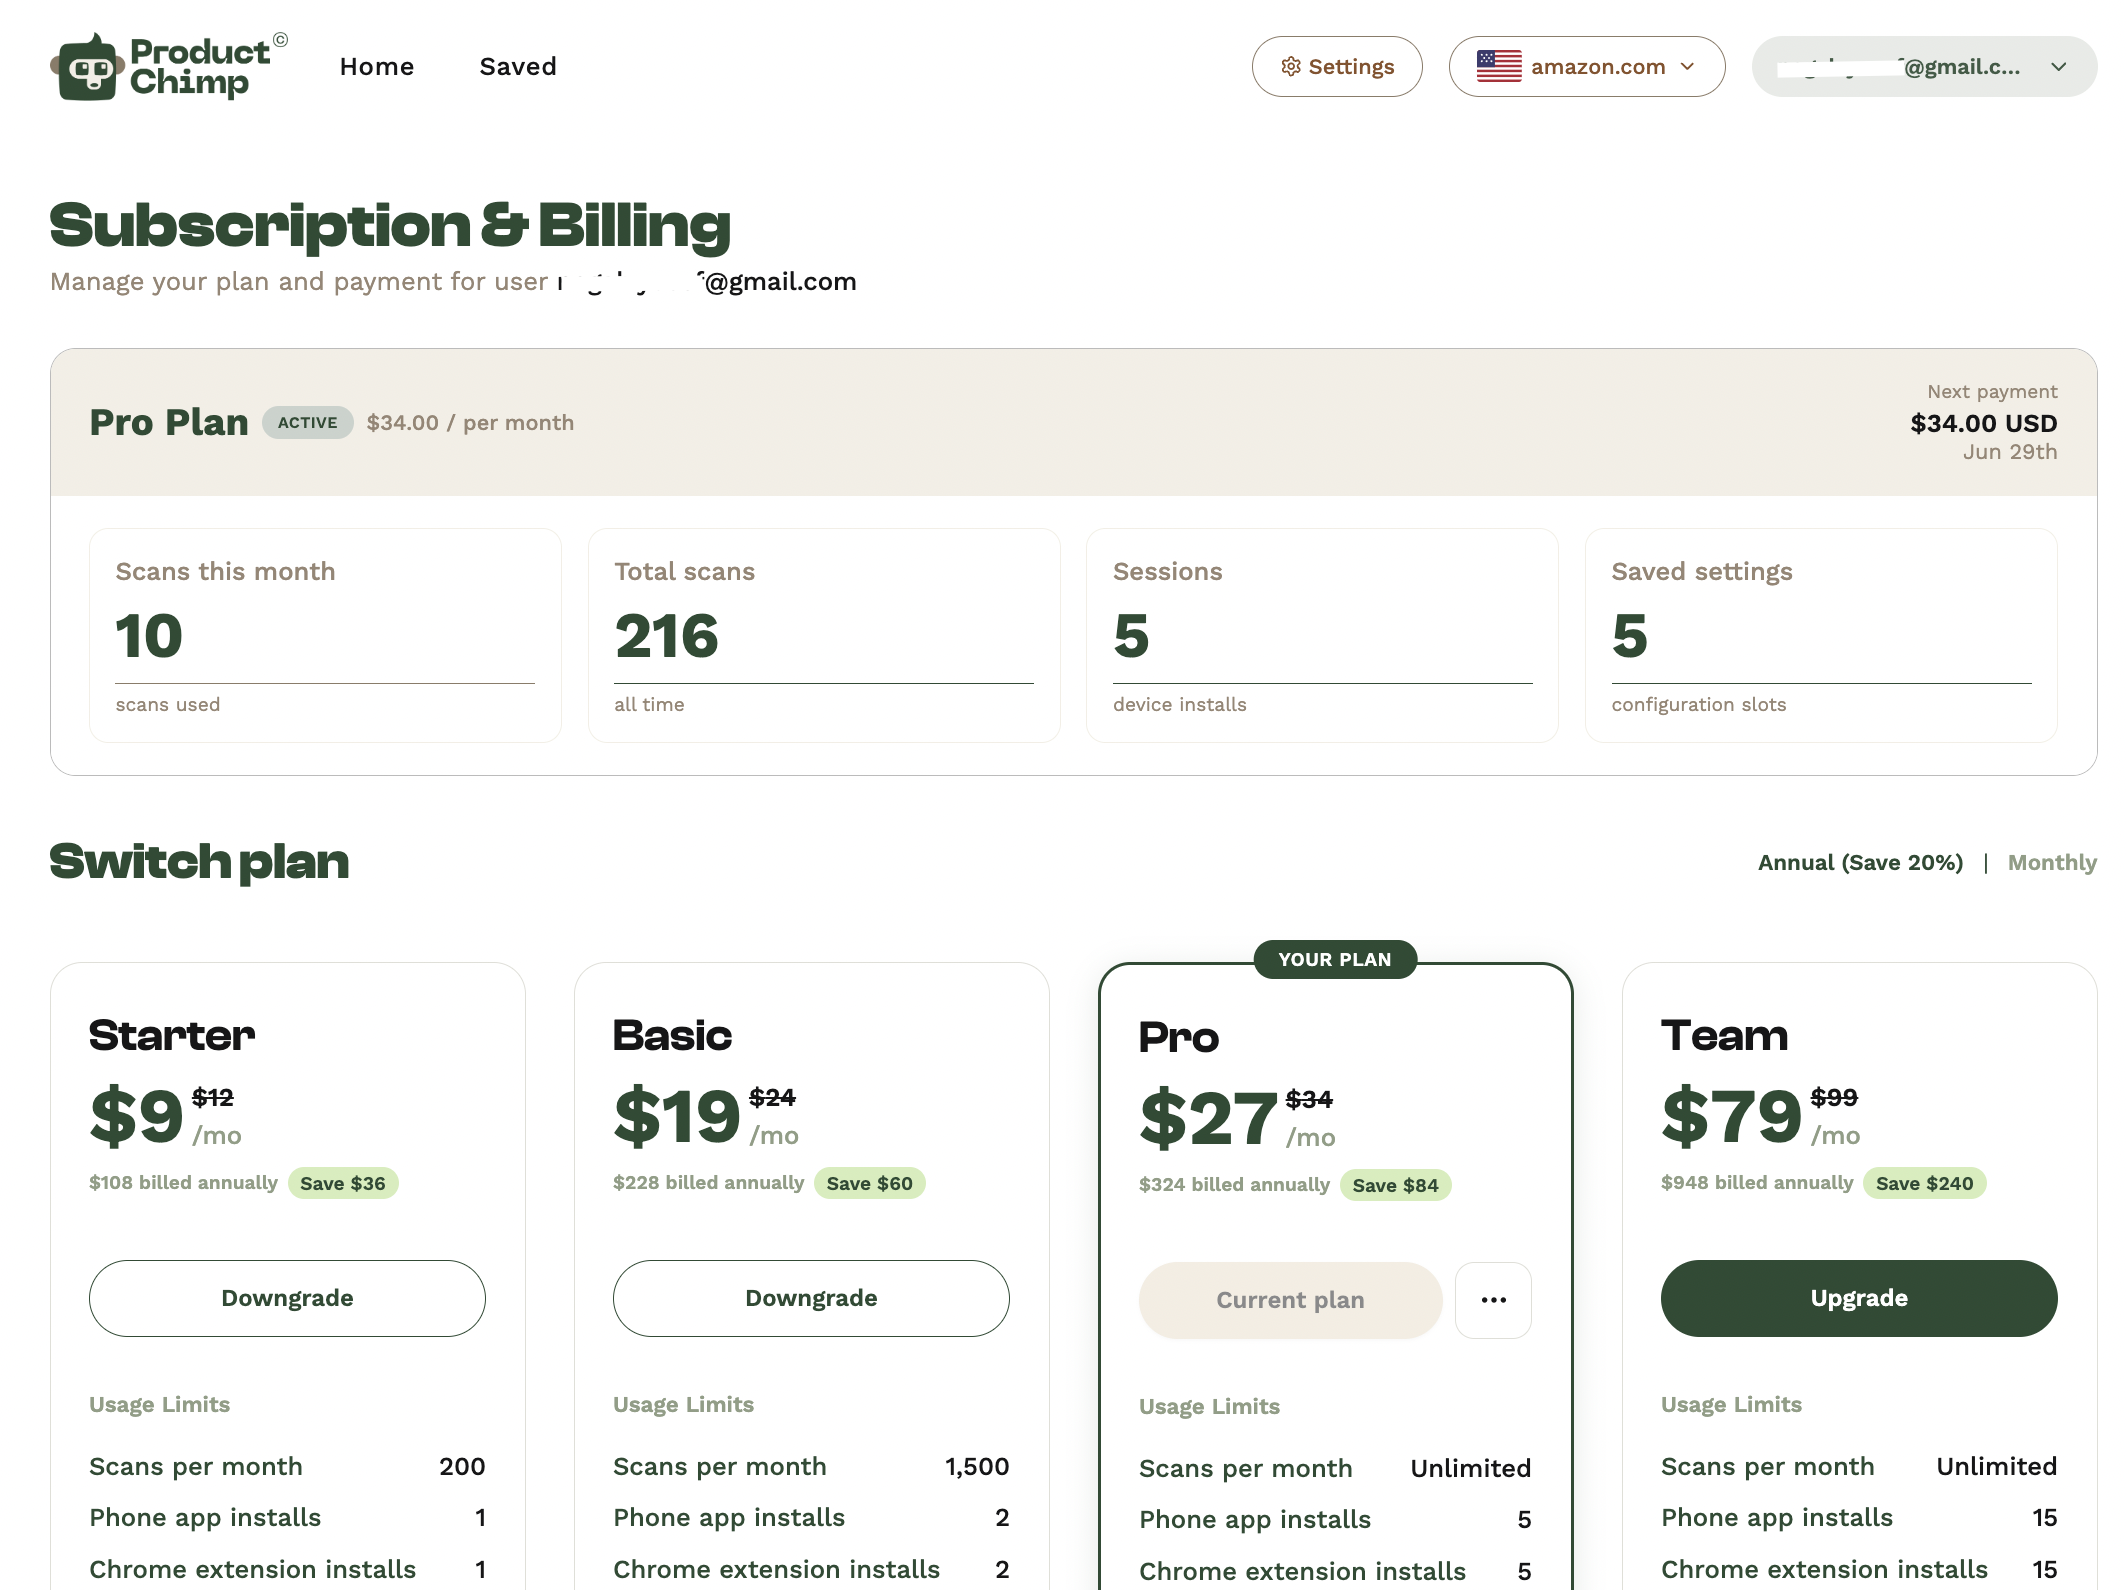Screen dimensions: 2126x1590
Task: Downgrade to the Basic plan
Action: click(x=811, y=1298)
